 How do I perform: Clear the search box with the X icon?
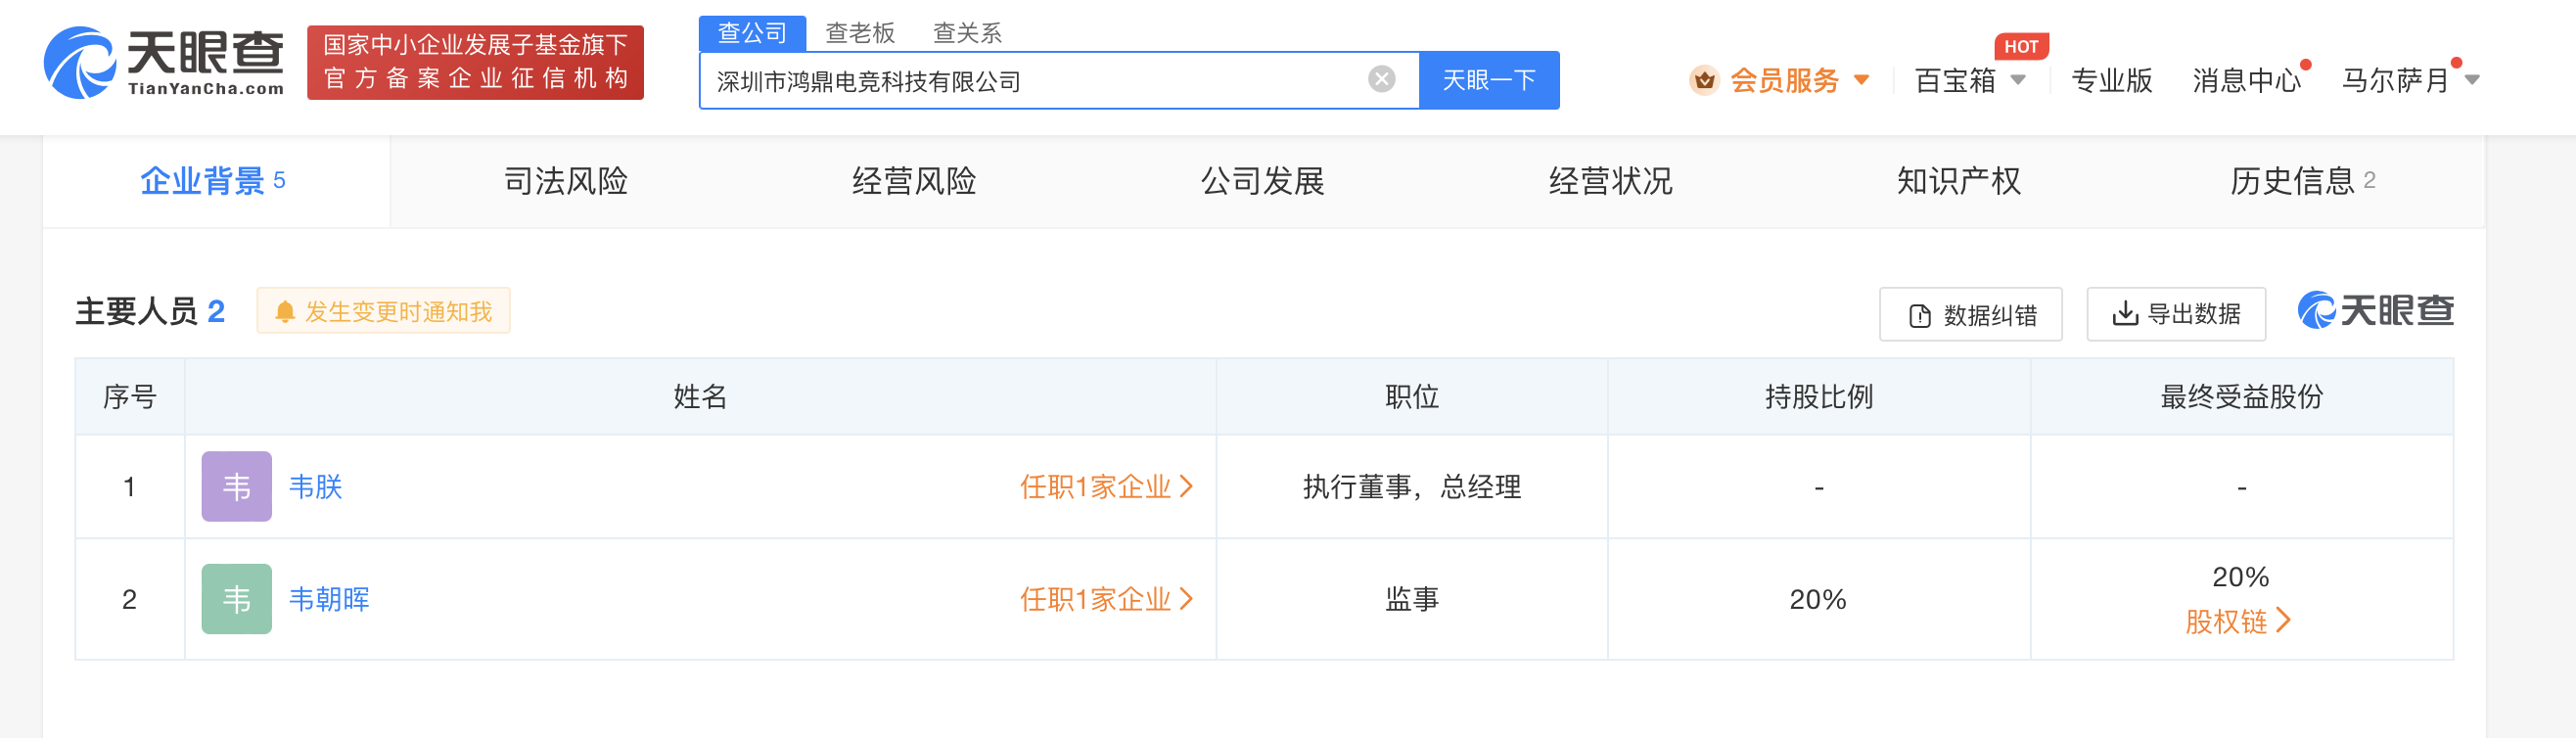(x=1381, y=79)
